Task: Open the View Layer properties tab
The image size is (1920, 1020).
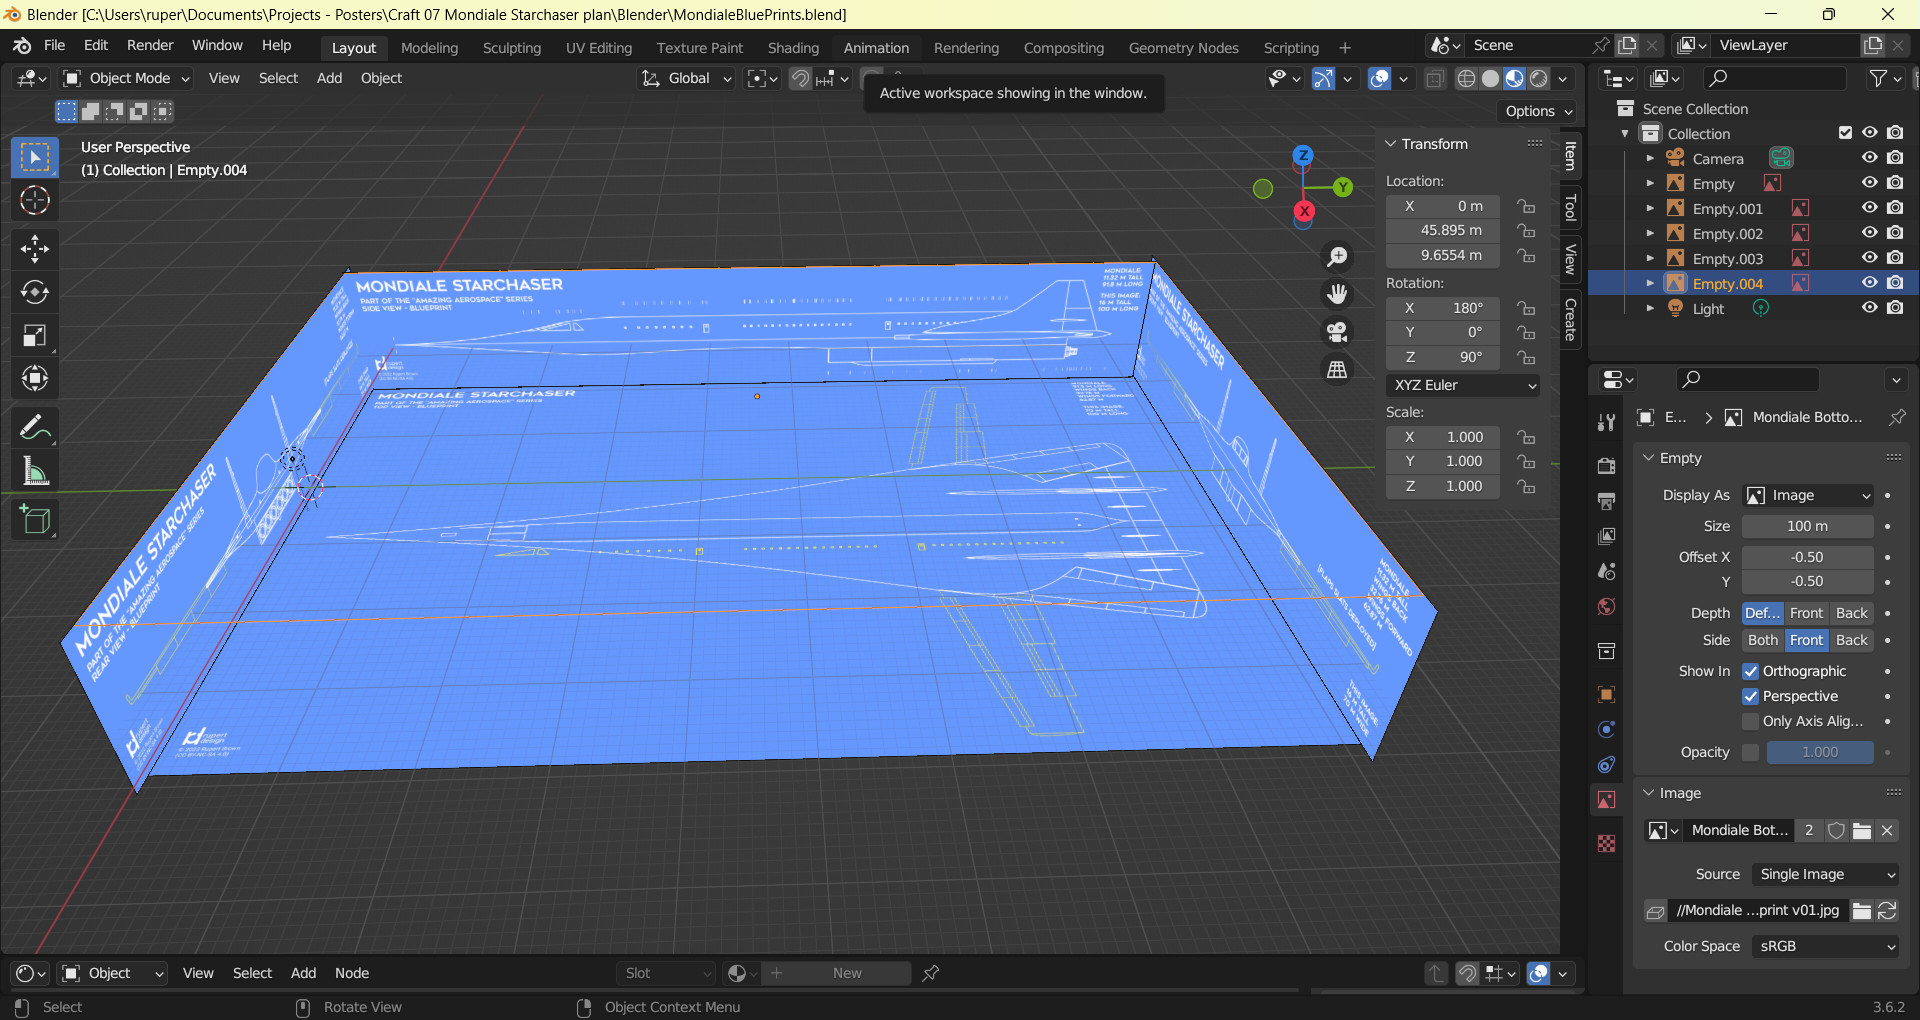Action: pyautogui.click(x=1606, y=536)
